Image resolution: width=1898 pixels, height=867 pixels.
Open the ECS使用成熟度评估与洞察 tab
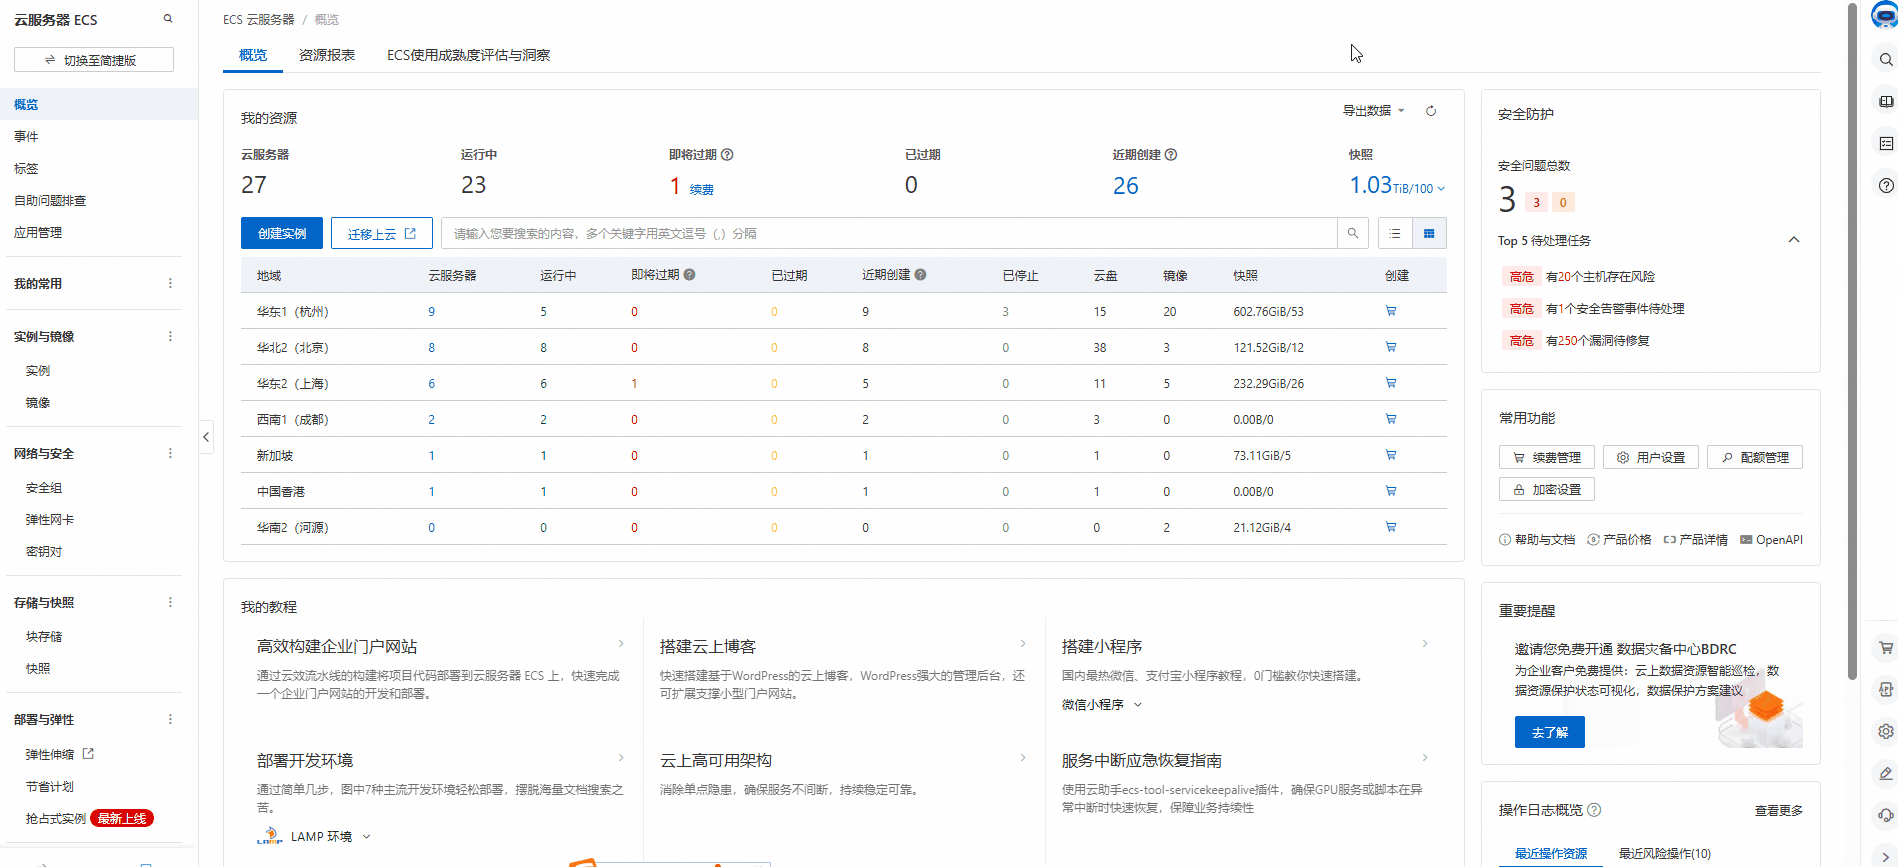coord(469,55)
